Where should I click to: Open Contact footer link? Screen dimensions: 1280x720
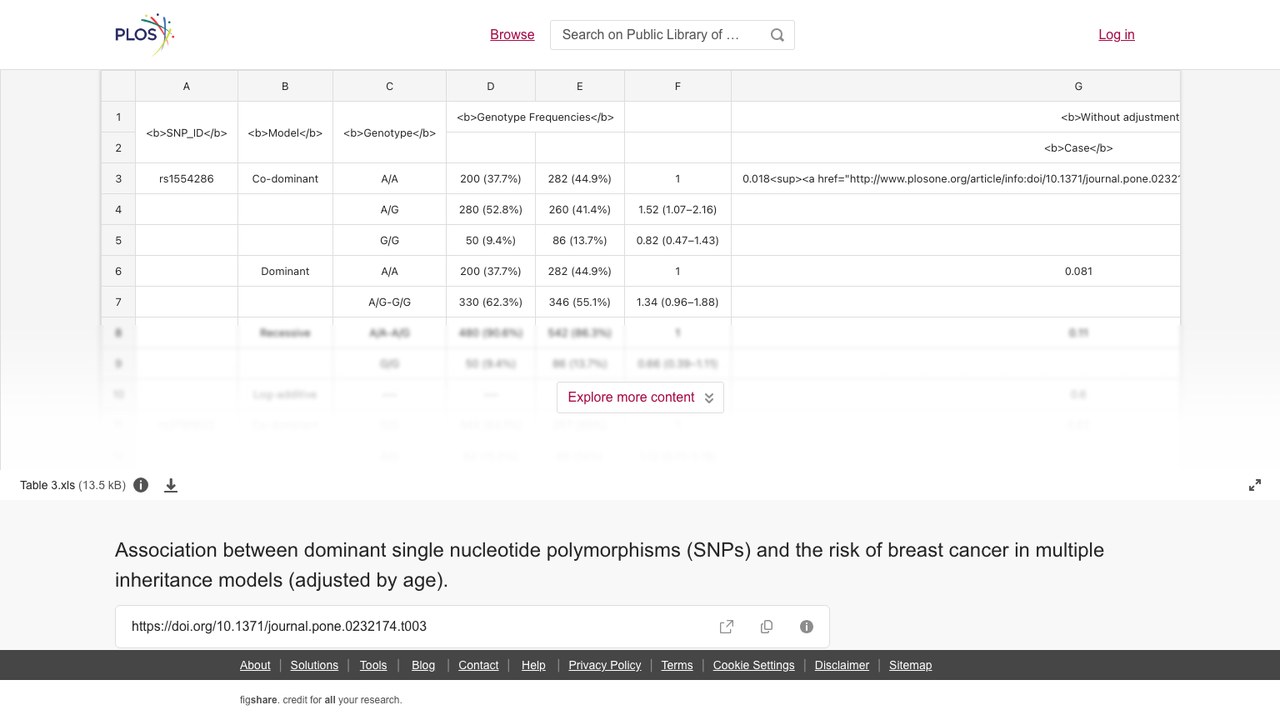tap(478, 665)
